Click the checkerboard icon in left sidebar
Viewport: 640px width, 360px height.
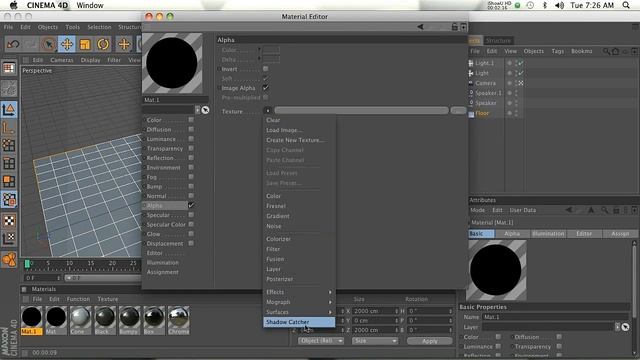(x=9, y=220)
